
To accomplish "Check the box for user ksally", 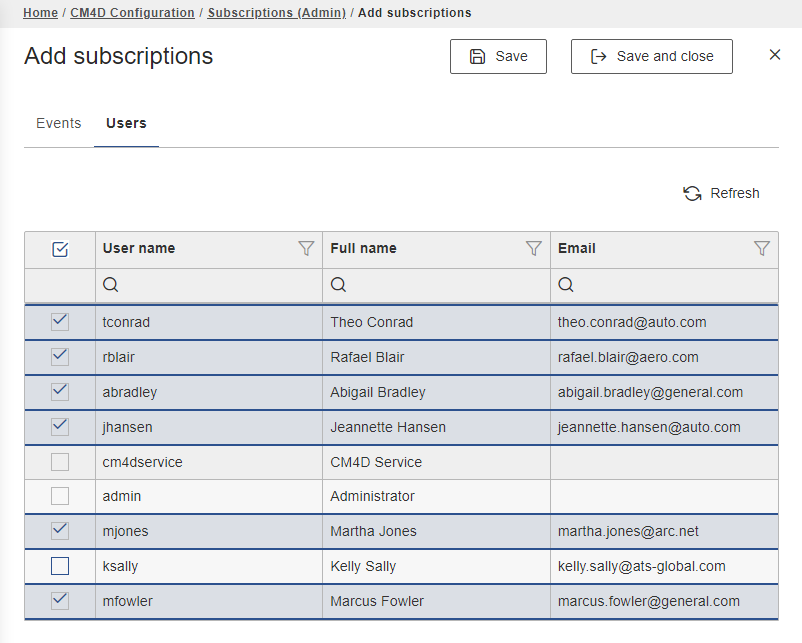I will pyautogui.click(x=60, y=566).
